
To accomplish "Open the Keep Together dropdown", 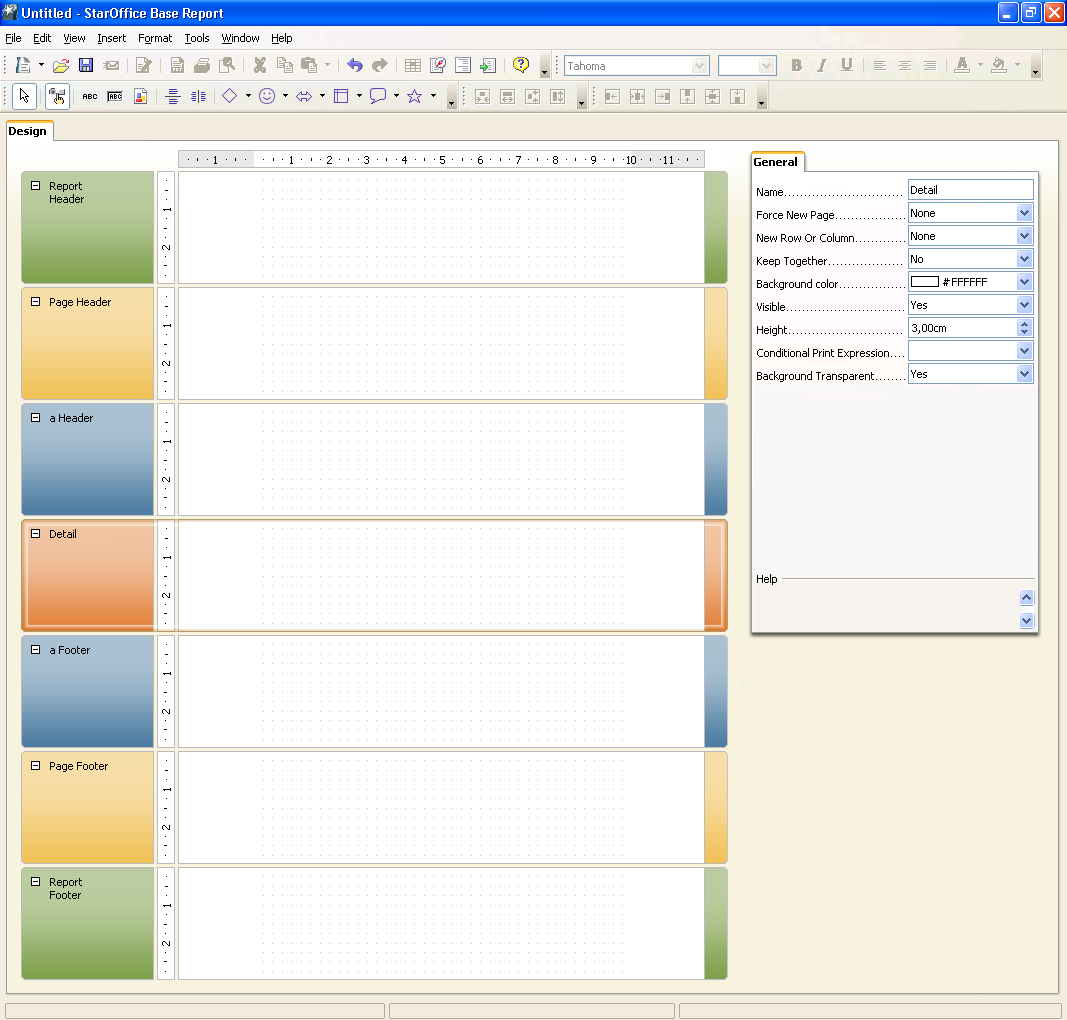I will pos(1024,259).
